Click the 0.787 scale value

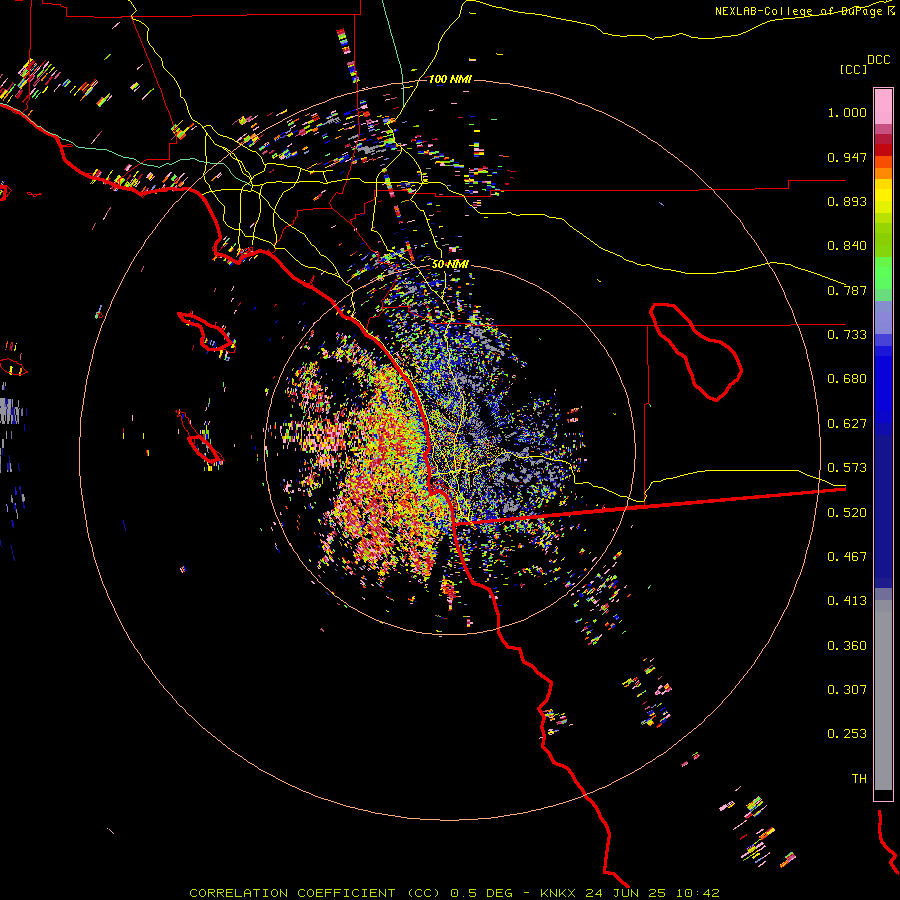(847, 290)
